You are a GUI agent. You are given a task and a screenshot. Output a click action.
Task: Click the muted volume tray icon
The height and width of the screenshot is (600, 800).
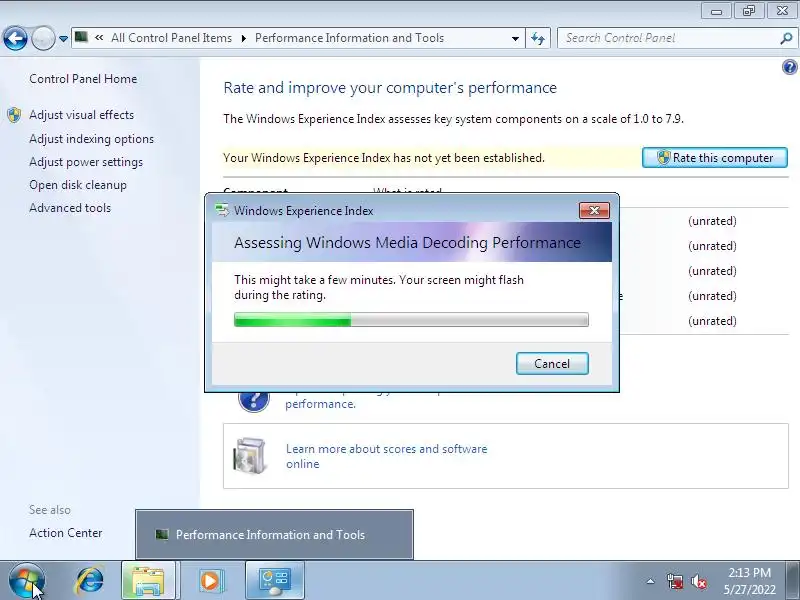coord(698,581)
